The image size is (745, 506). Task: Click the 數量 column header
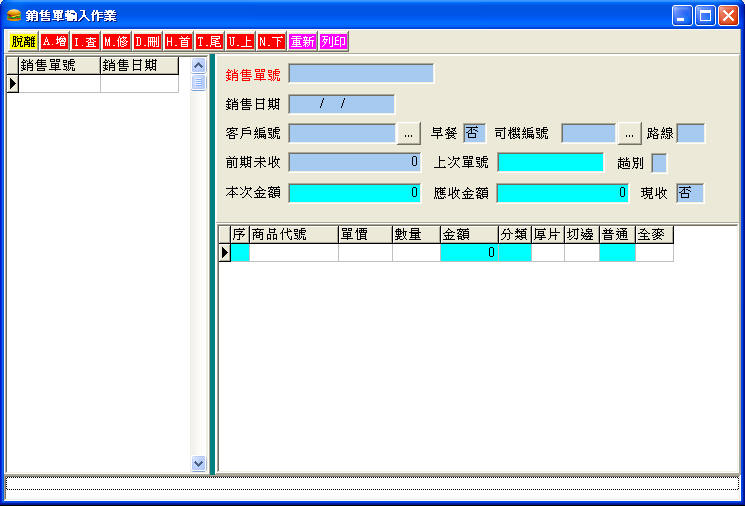click(416, 235)
